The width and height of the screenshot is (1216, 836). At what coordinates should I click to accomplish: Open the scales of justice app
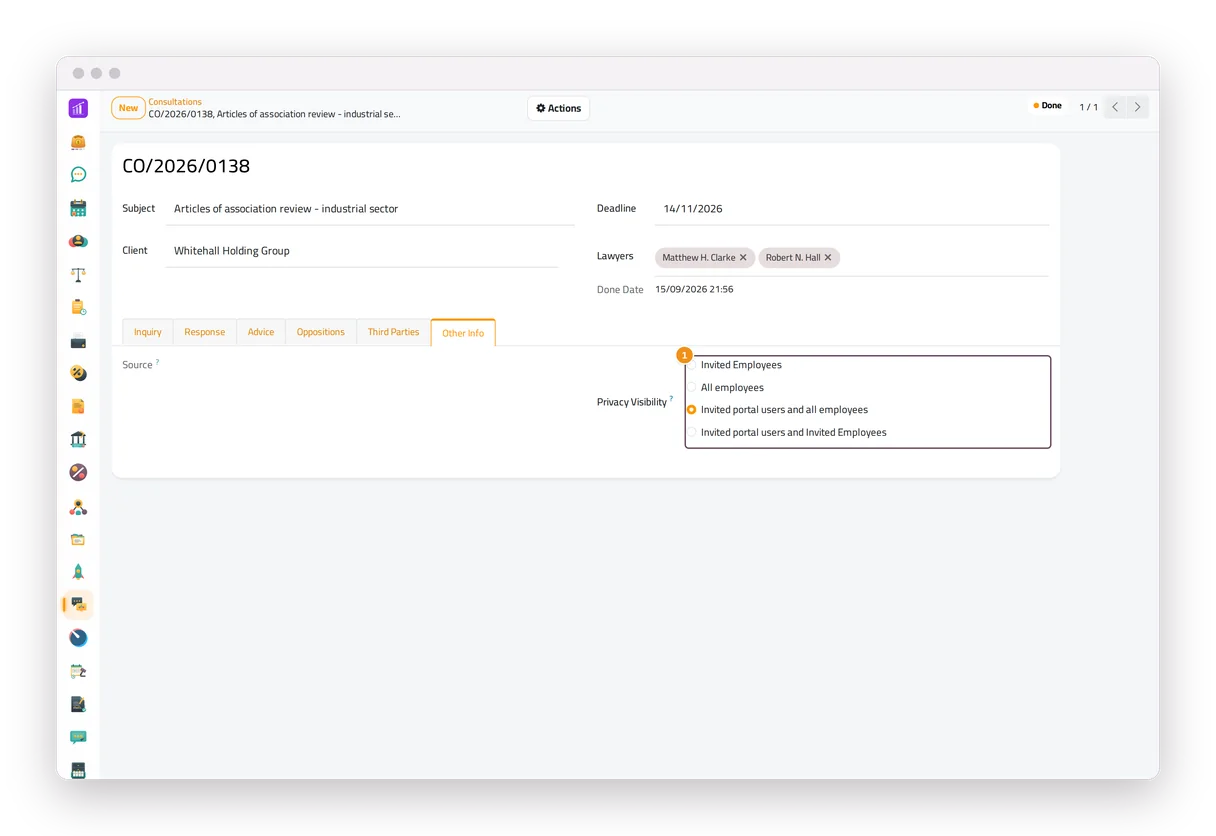pyautogui.click(x=78, y=274)
